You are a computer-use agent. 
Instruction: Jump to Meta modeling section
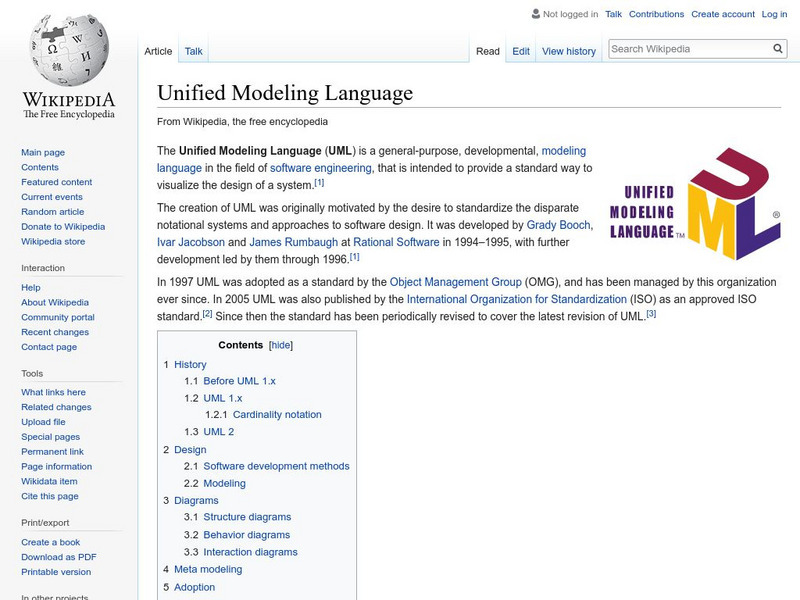[208, 569]
